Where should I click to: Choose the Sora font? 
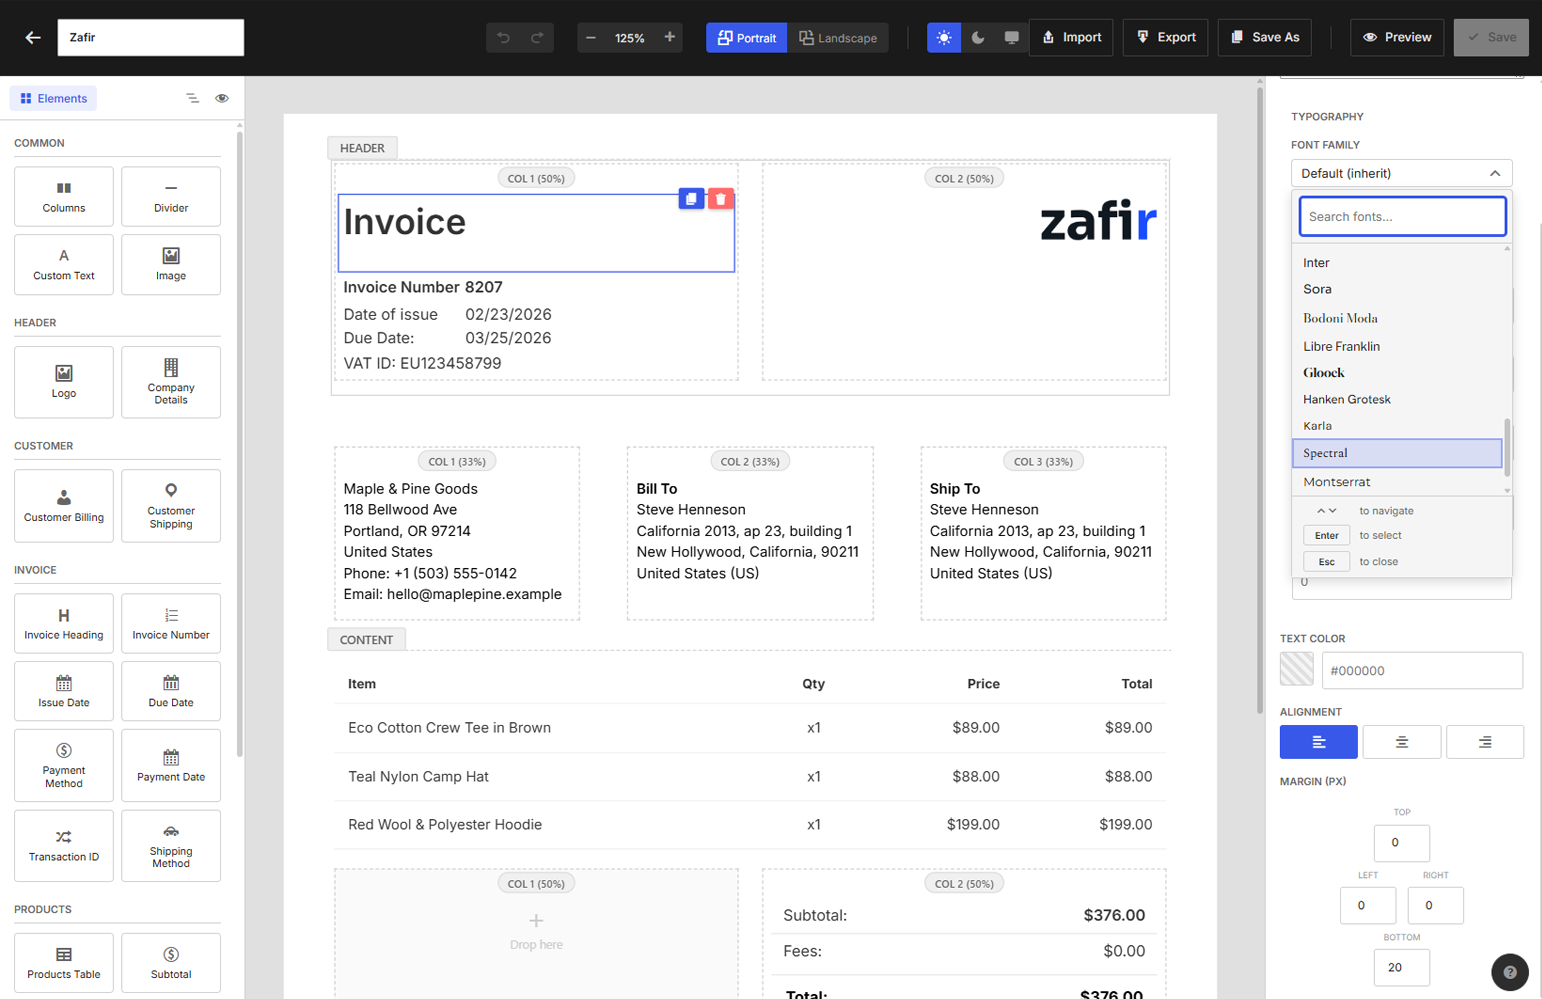click(1397, 289)
